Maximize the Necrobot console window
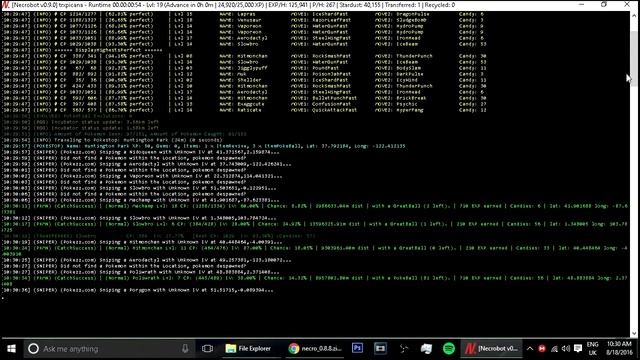The image size is (640, 360). (604, 4)
